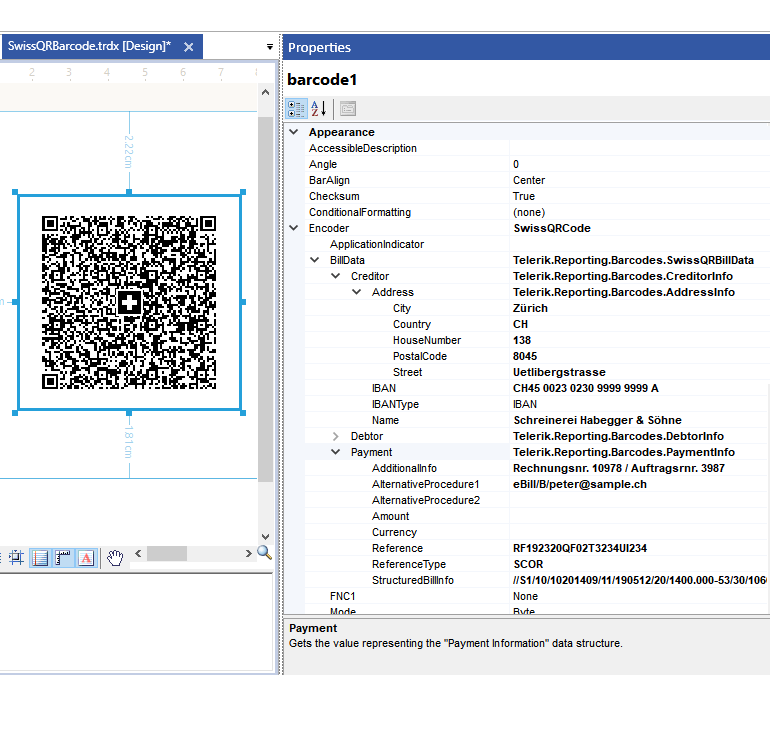Viewport: 770px width, 736px height.
Task: Toggle the red letter A watermark icon
Action: click(86, 558)
